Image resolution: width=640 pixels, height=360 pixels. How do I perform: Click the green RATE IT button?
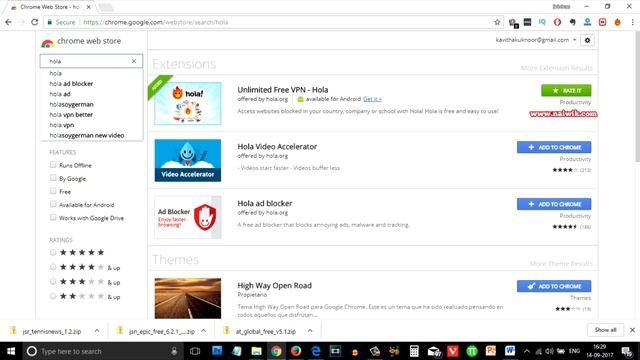tap(566, 91)
